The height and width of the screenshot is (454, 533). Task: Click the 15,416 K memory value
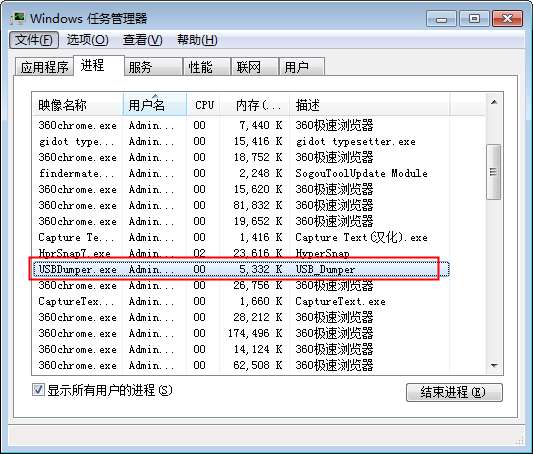click(x=258, y=141)
